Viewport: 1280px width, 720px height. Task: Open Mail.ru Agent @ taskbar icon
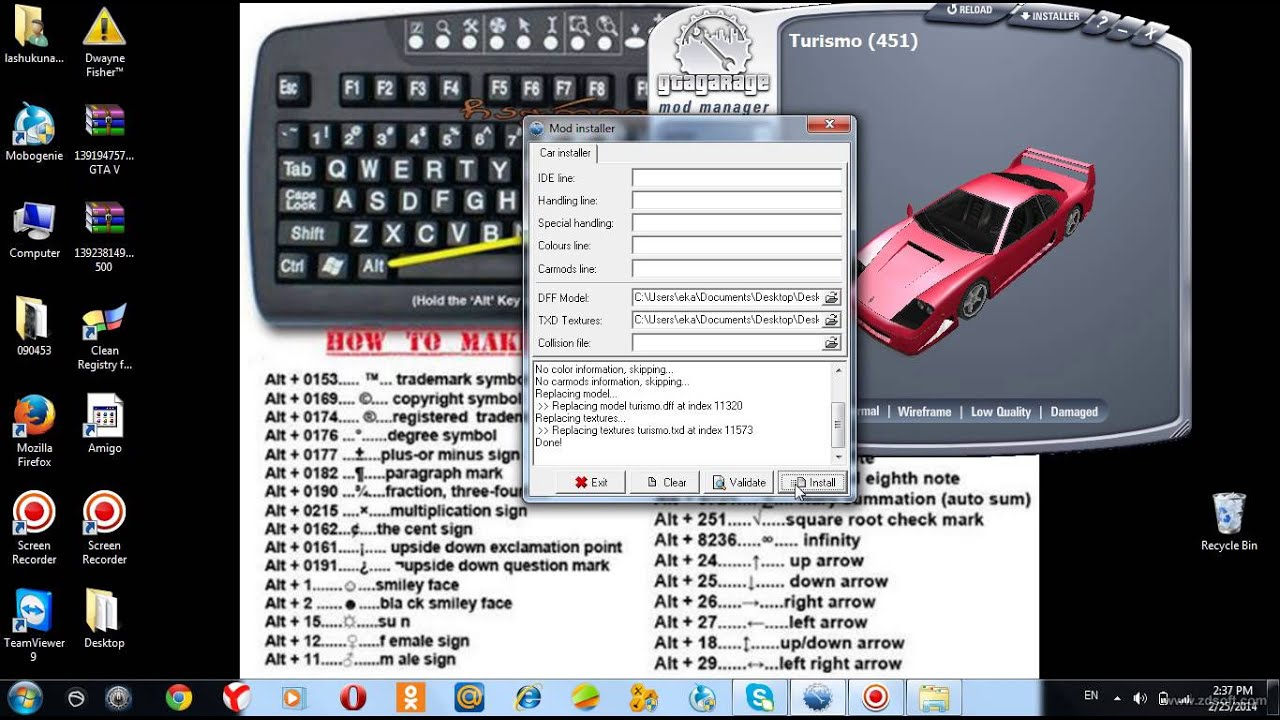click(x=469, y=697)
